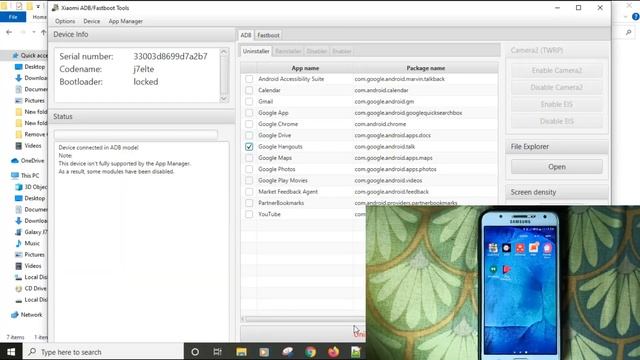Open the media player taskbar icon
Screen dimensions: 640x360
(264, 351)
